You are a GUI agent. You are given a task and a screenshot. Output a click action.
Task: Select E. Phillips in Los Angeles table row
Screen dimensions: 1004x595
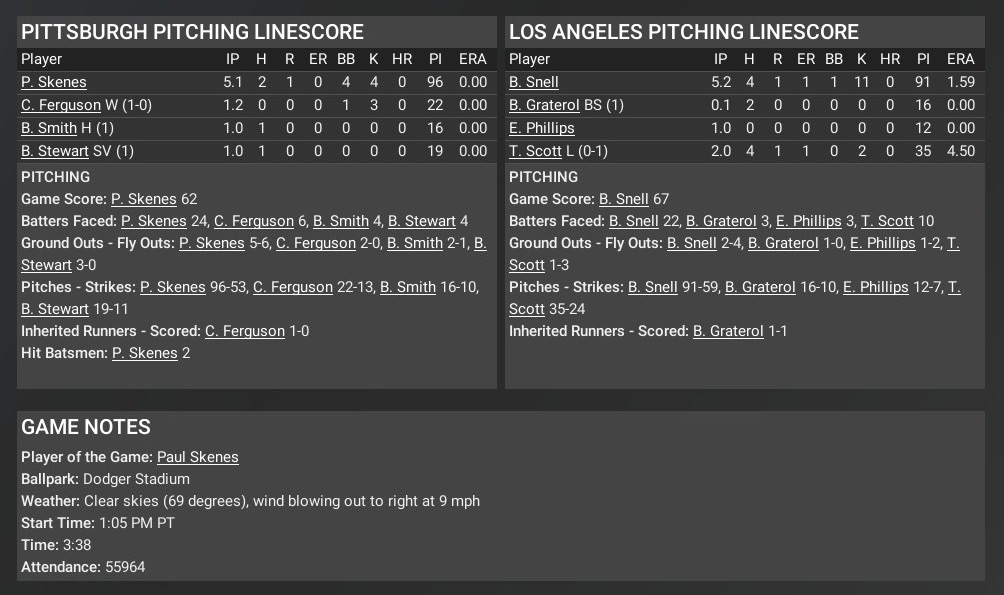(x=542, y=128)
